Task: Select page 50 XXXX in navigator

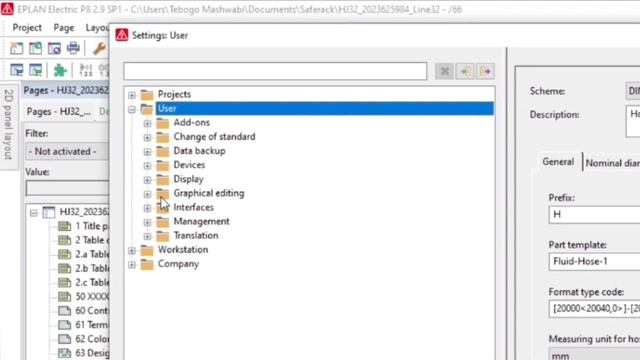Action: 92,297
